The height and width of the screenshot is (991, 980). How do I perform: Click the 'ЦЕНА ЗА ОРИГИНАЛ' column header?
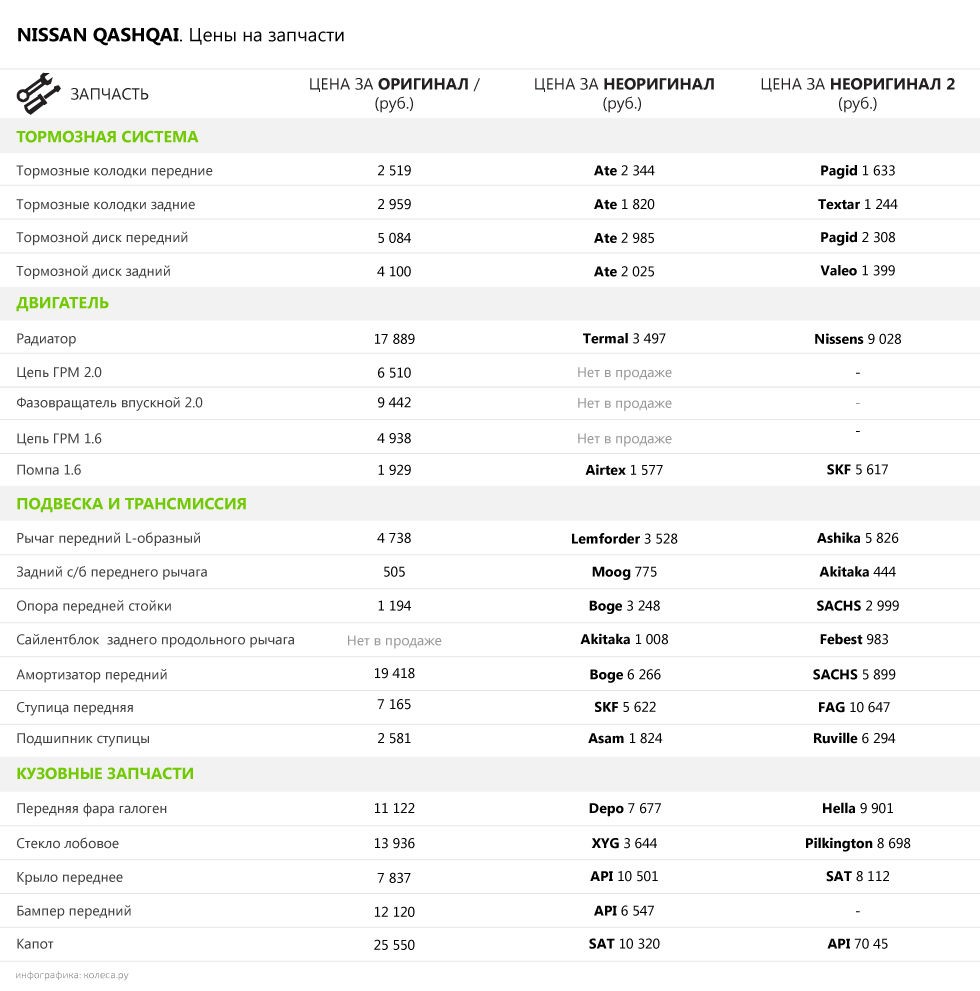pos(394,93)
